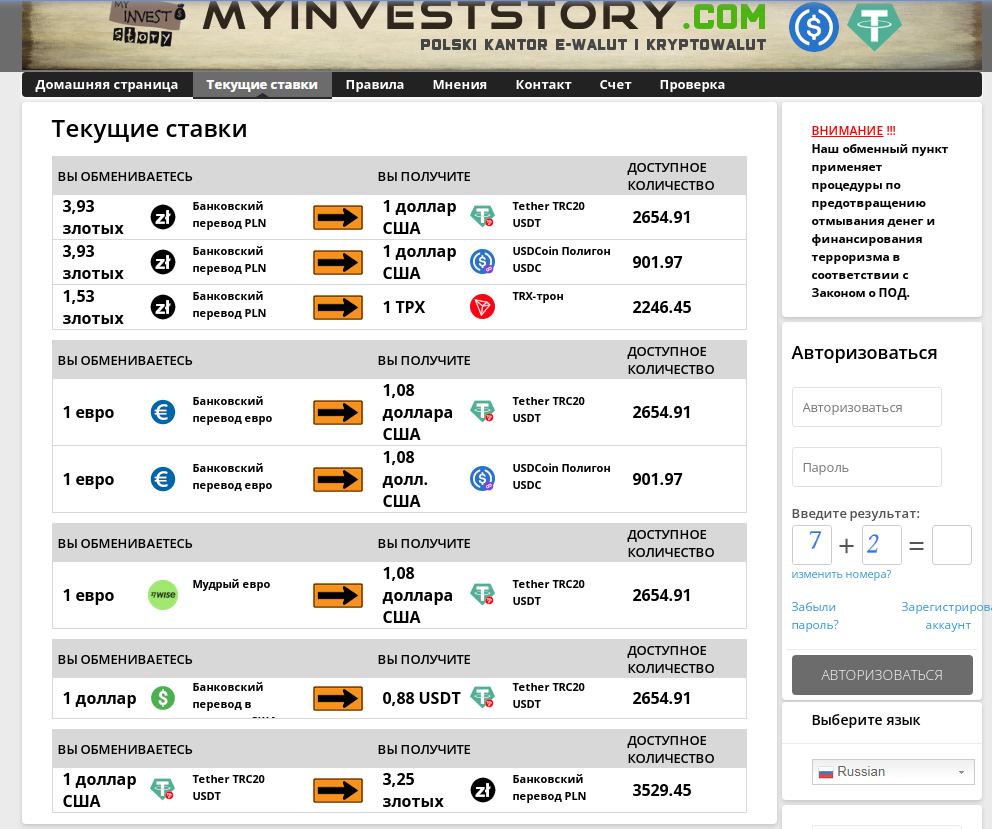Screen dimensions: 992x829
Task: Focus the Авторизоваться login field
Action: pos(867,407)
